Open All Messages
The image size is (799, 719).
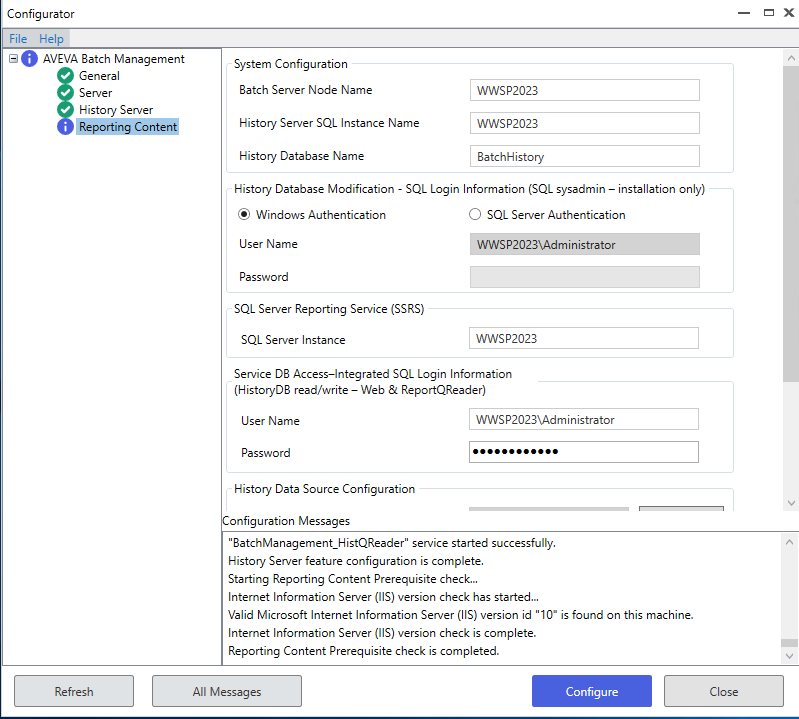click(227, 691)
